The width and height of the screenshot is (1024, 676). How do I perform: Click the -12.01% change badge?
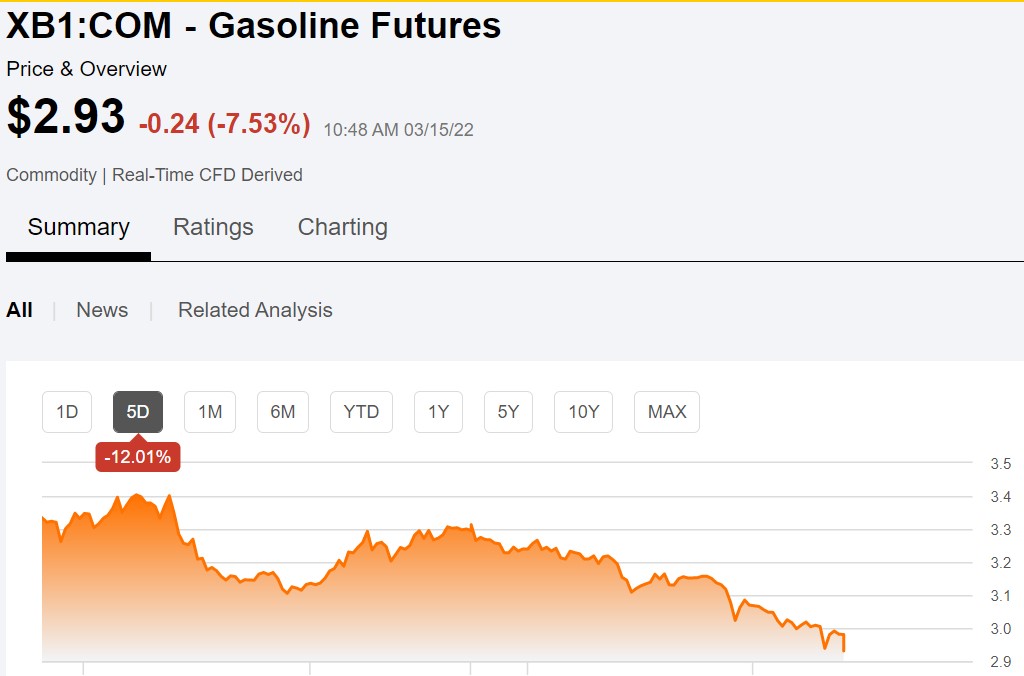click(x=138, y=457)
